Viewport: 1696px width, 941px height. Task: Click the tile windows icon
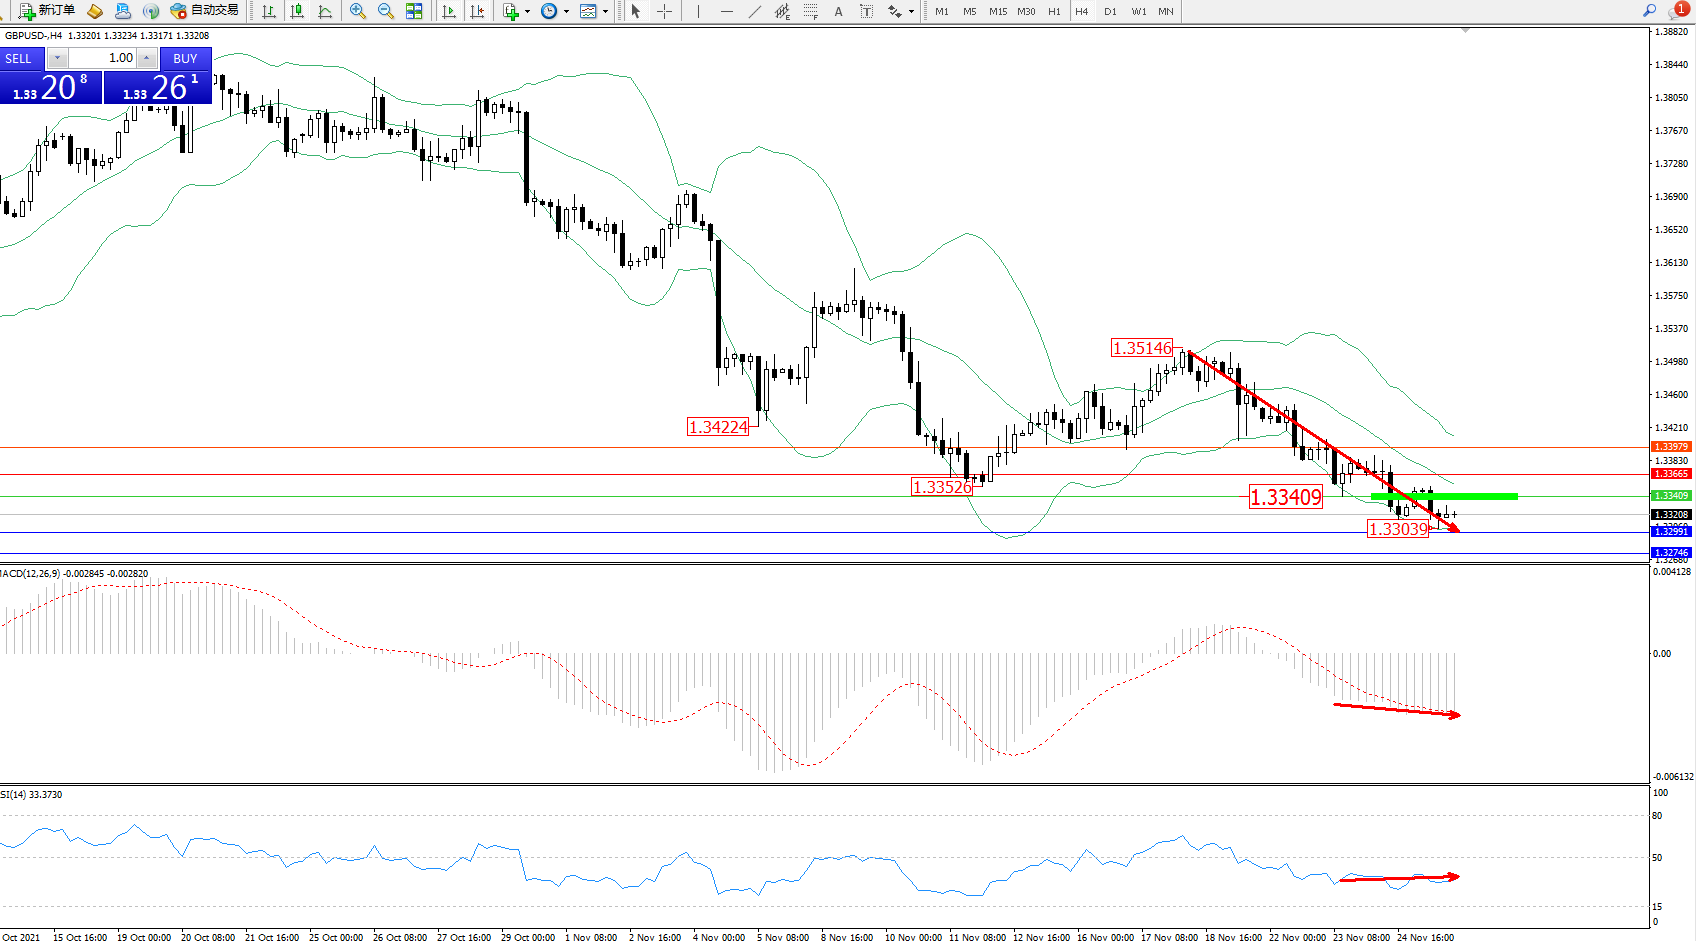[414, 11]
